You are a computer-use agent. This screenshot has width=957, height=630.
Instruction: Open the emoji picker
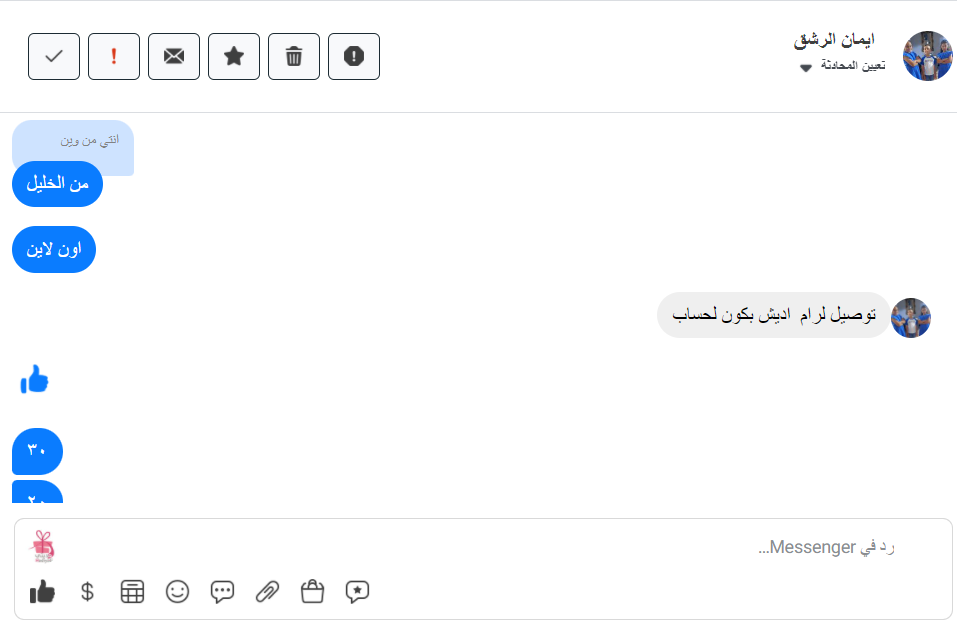click(177, 592)
